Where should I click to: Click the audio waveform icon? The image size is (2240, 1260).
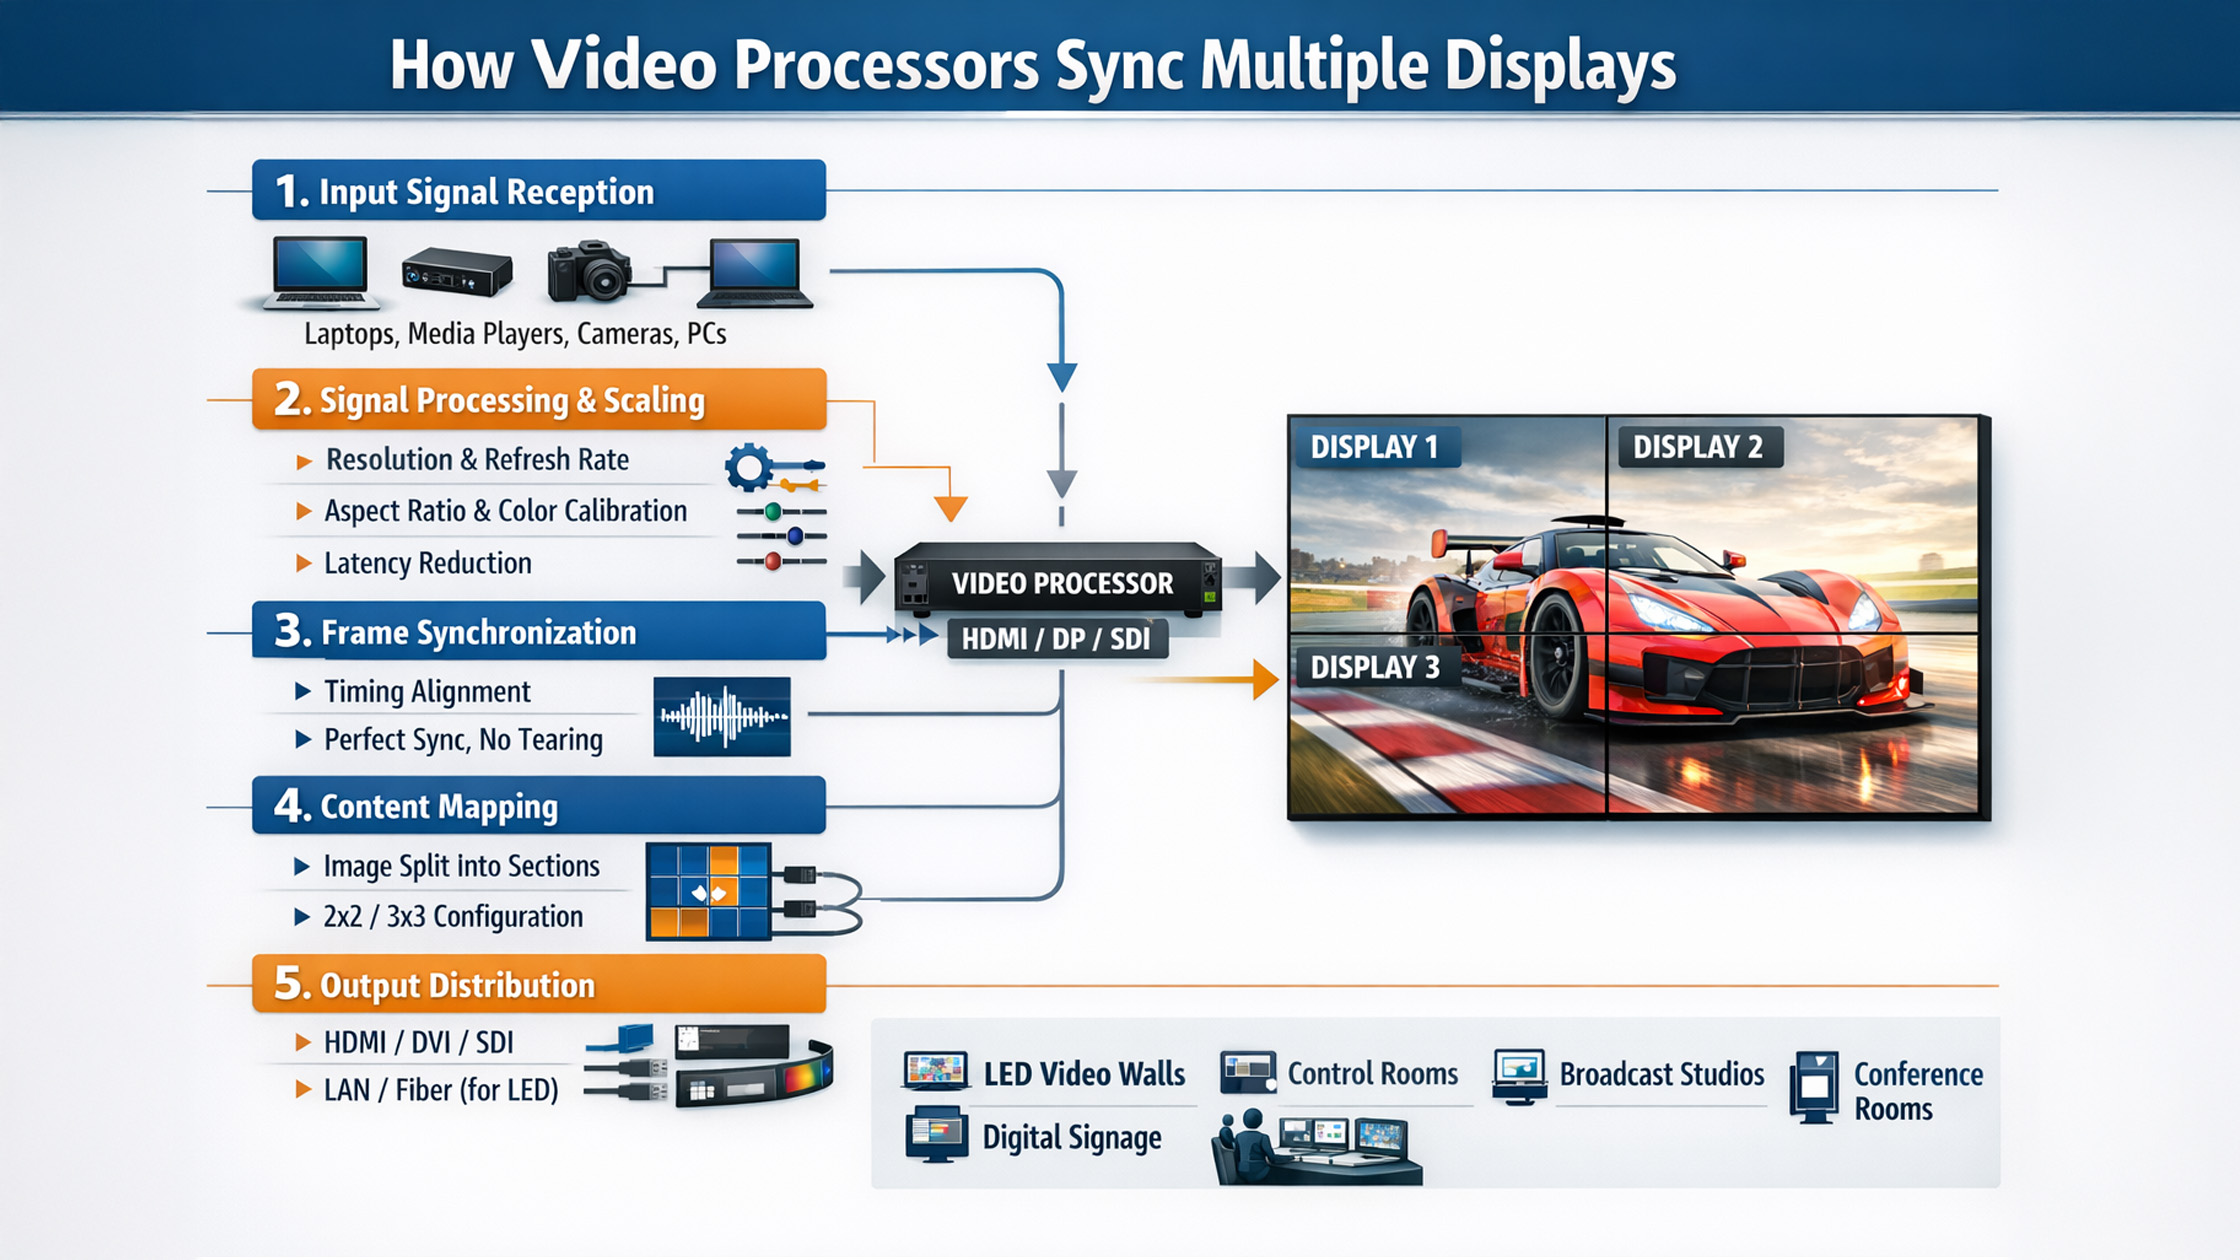pos(721,716)
